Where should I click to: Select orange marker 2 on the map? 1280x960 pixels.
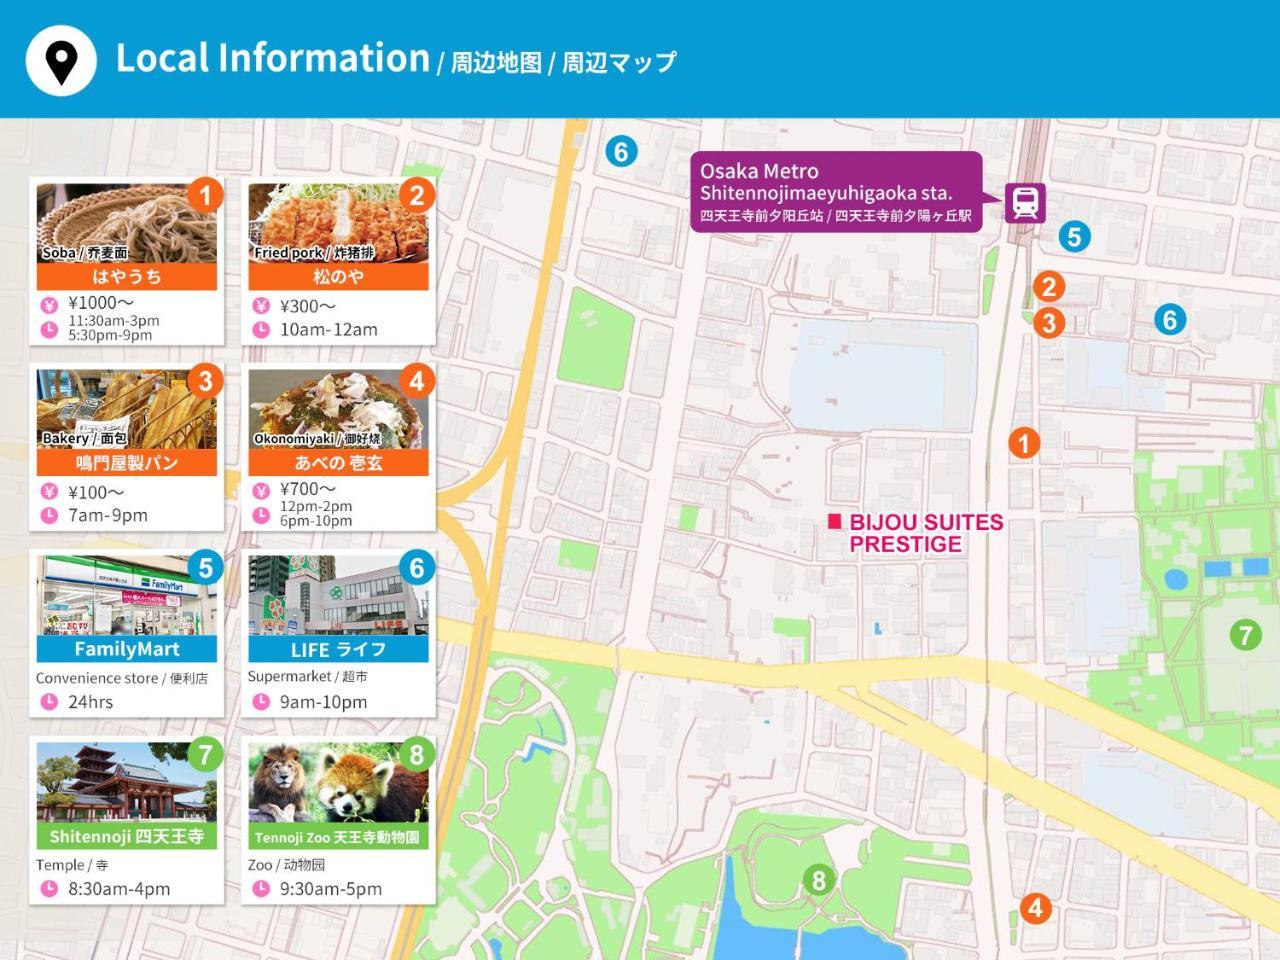1048,288
